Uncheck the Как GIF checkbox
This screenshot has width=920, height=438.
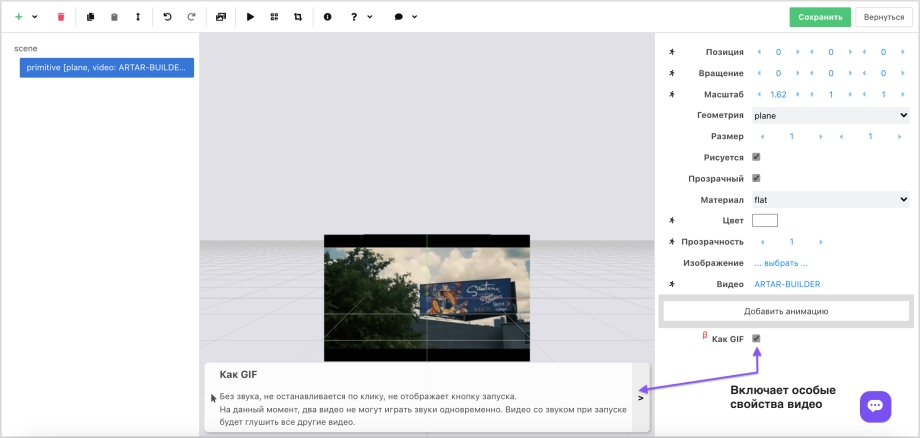[756, 338]
